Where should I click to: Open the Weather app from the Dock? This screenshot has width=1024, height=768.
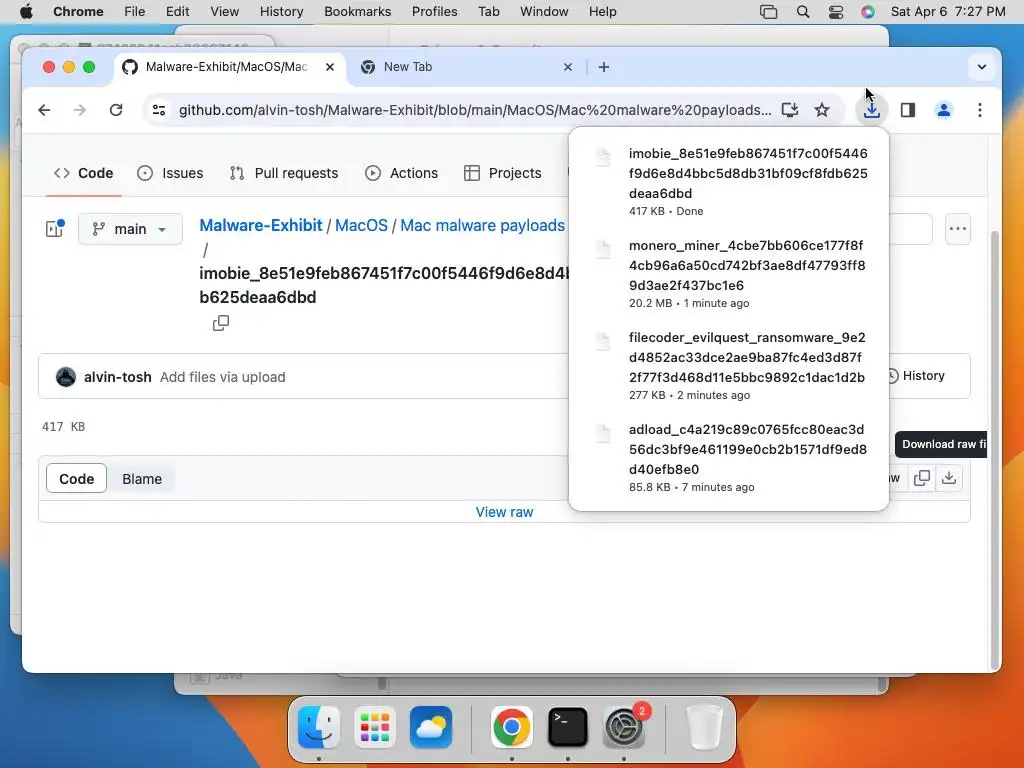431,727
